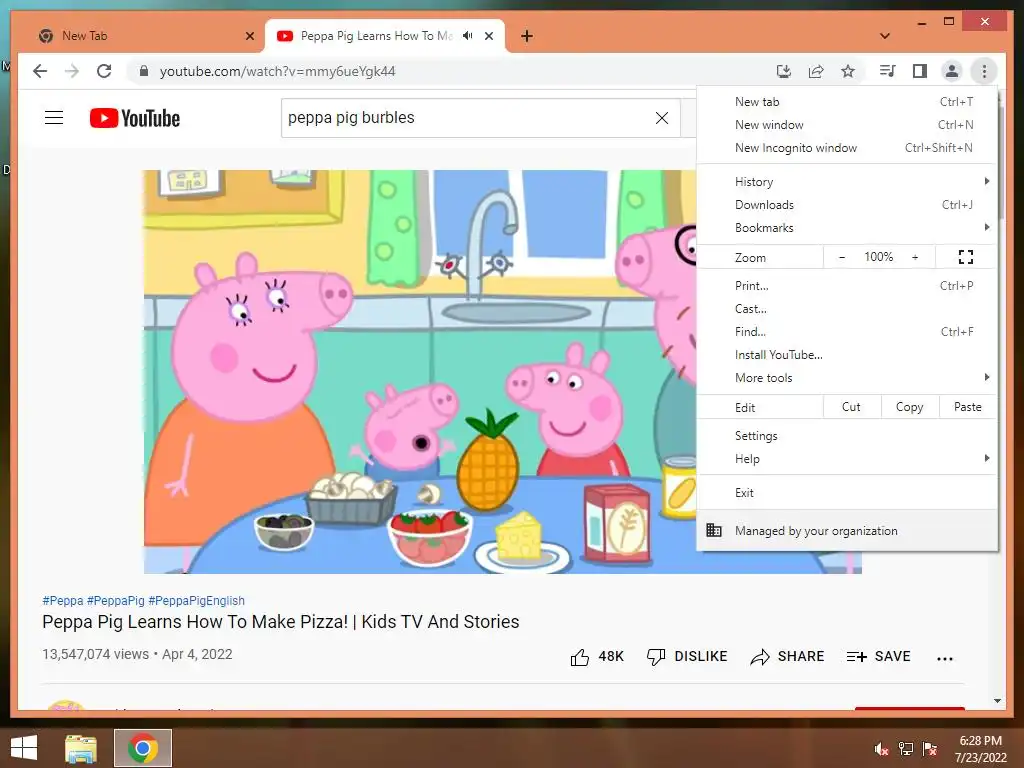1024x768 pixels.
Task: Open a new tab with the plus button
Action: pos(527,36)
